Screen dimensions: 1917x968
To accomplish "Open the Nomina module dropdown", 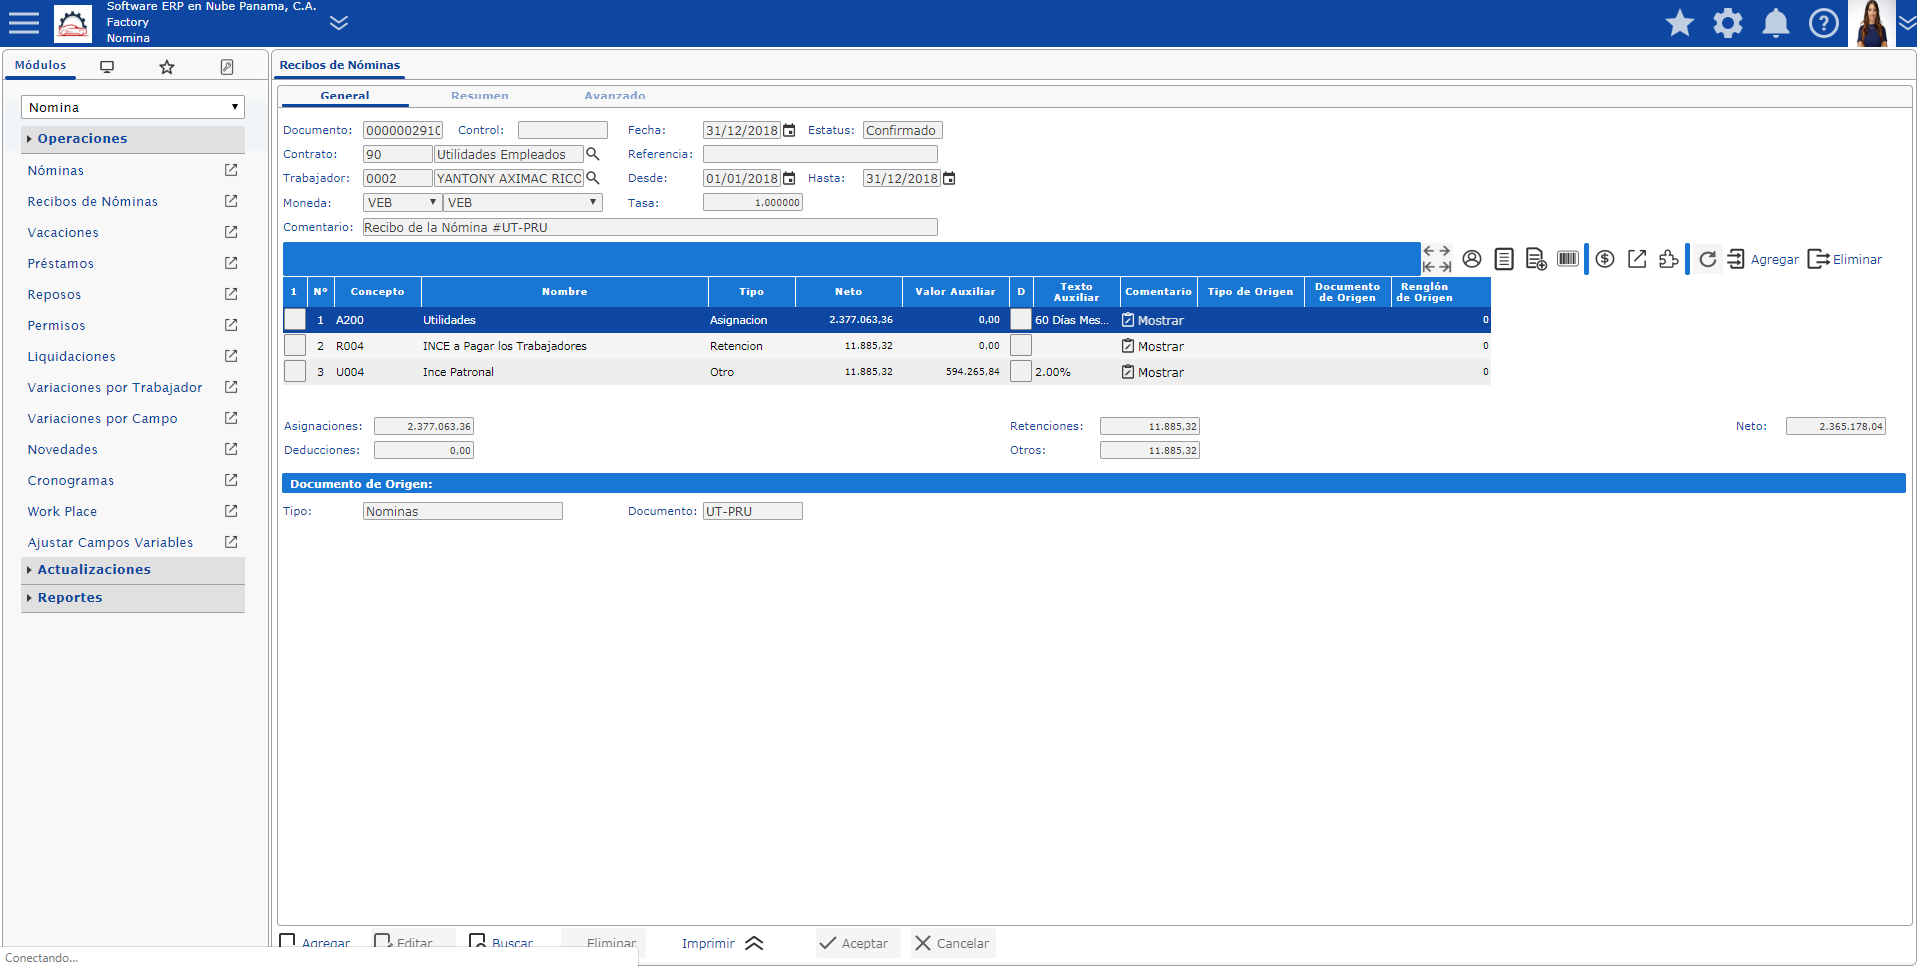I will coord(132,107).
